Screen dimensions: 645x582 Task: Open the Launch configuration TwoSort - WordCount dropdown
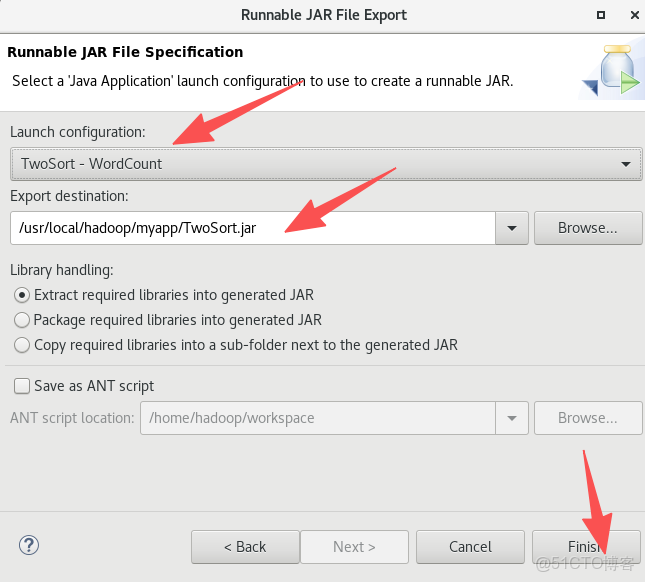(x=326, y=164)
